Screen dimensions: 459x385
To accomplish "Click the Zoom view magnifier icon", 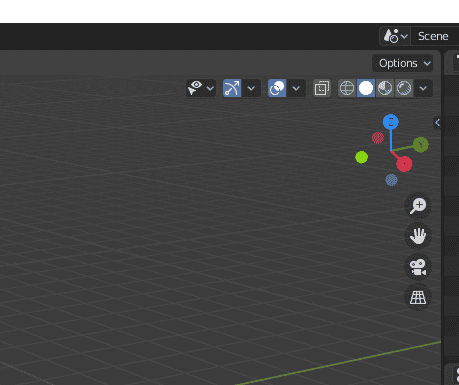I will click(418, 206).
